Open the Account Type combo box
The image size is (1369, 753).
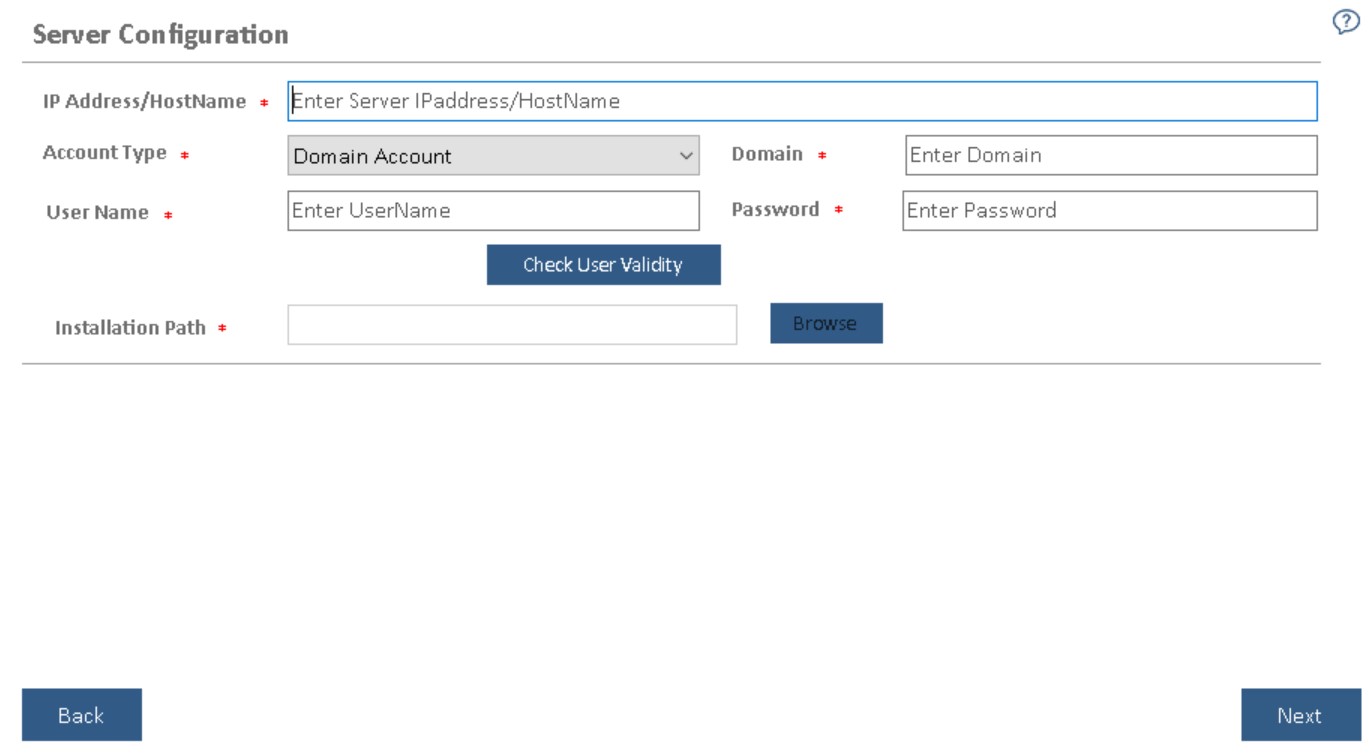click(492, 156)
